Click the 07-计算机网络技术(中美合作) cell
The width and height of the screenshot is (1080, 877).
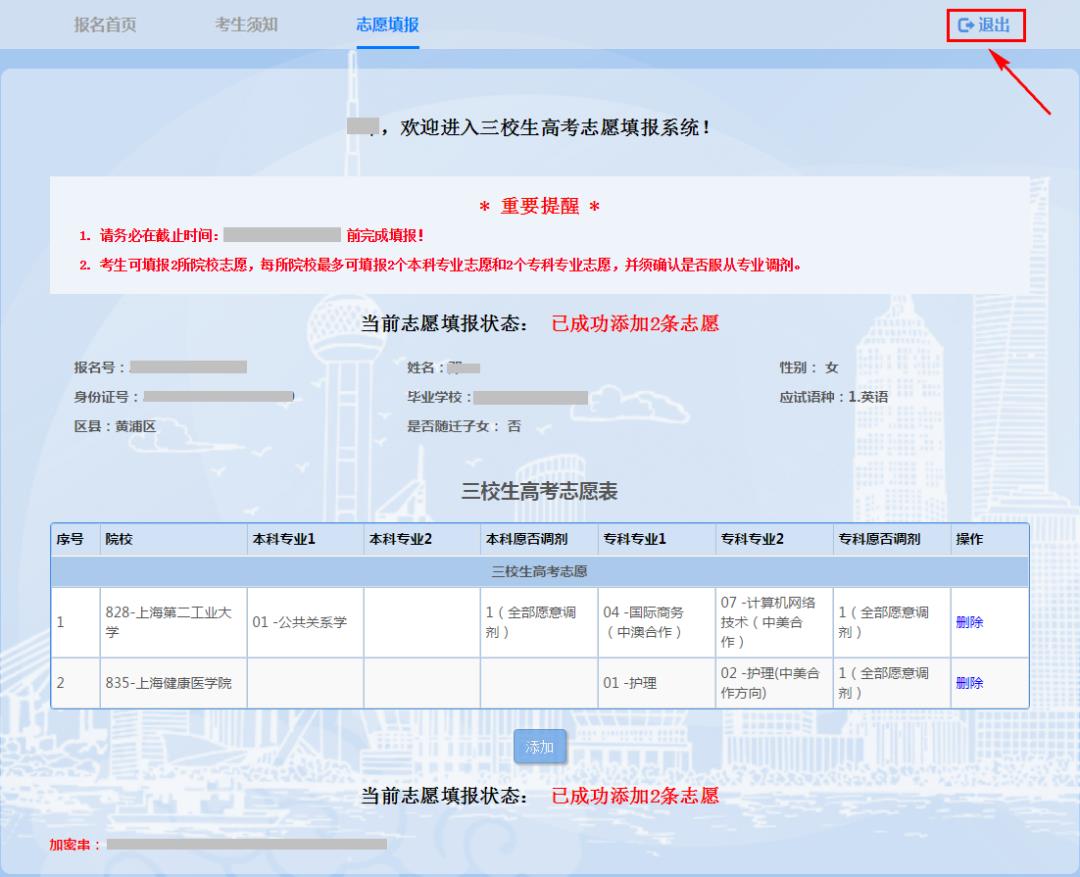pyautogui.click(x=770, y=622)
